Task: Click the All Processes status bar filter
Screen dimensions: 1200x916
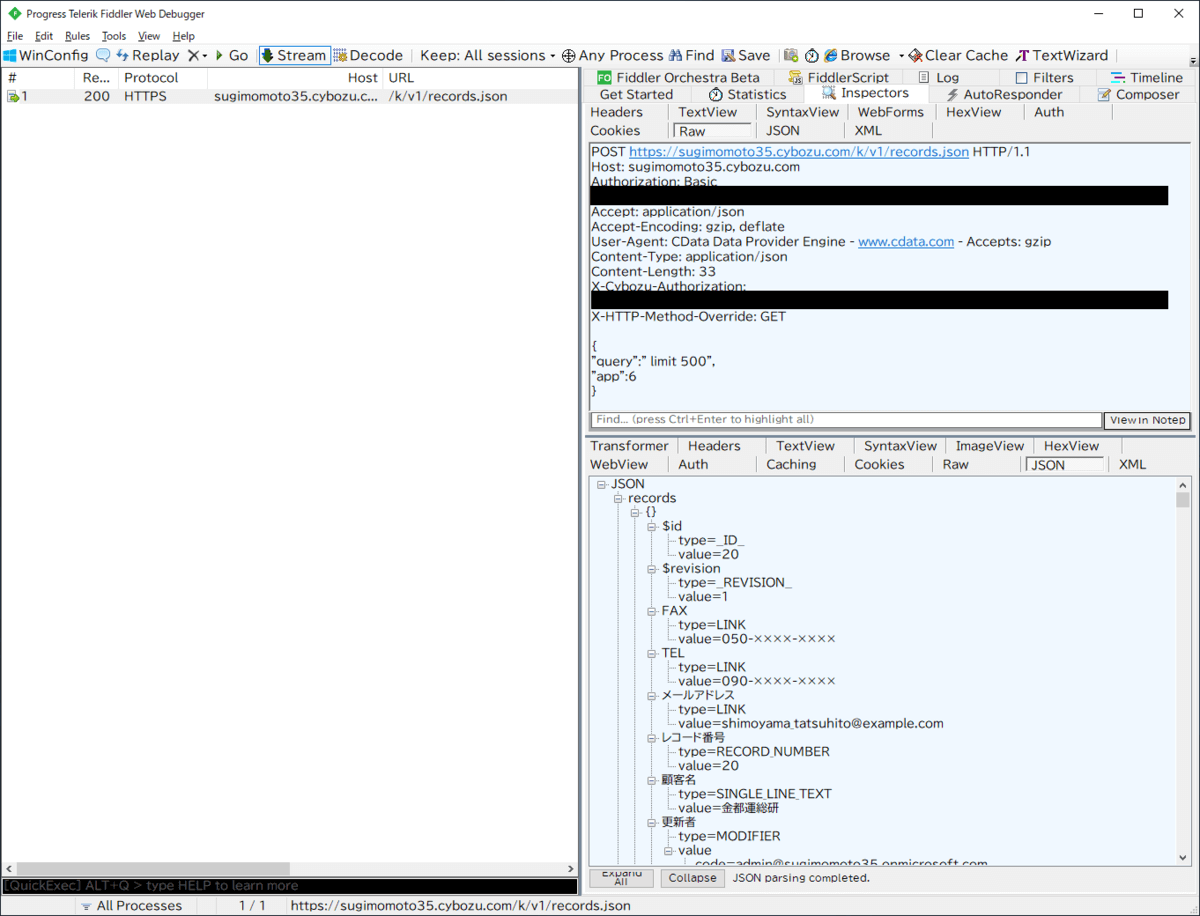Action: click(x=131, y=906)
